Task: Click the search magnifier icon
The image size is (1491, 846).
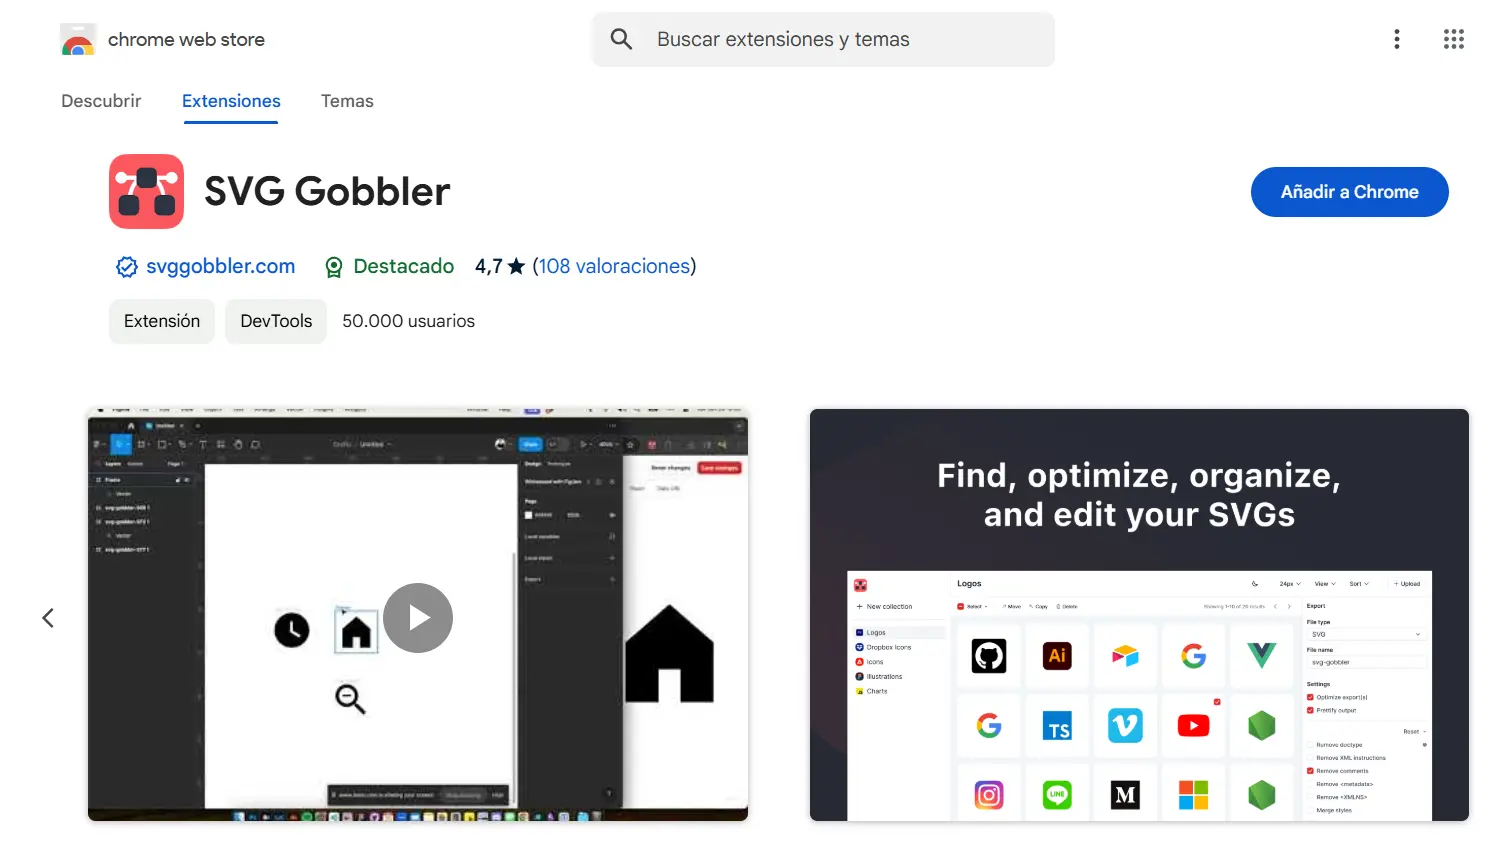Action: click(620, 39)
